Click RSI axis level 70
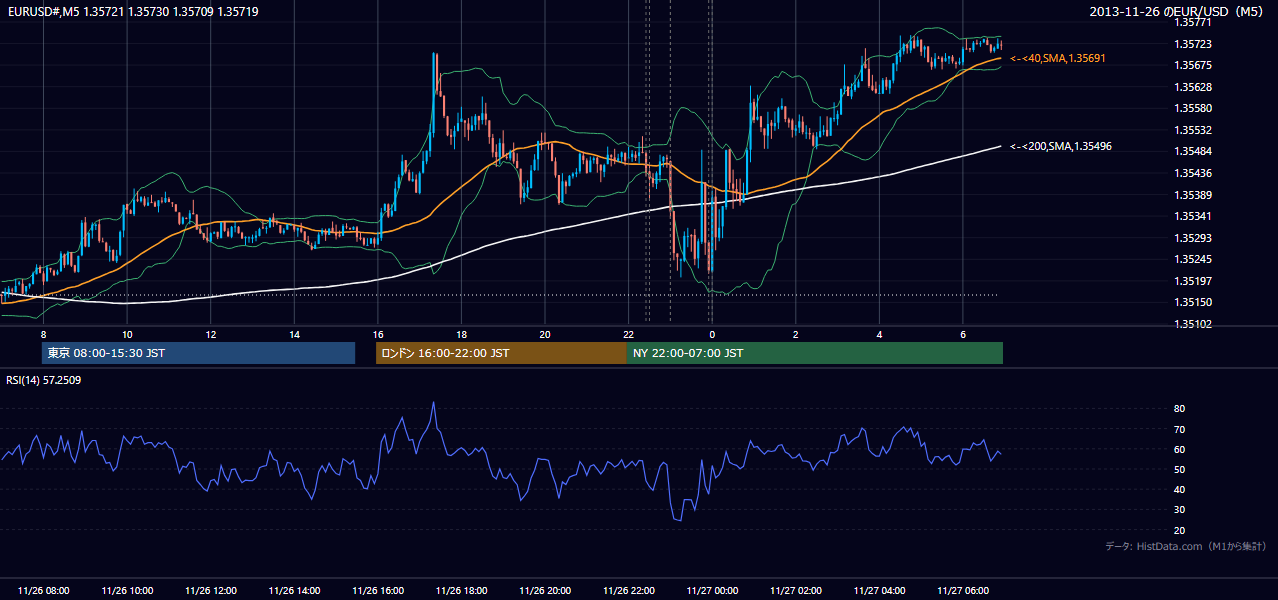 [x=1179, y=429]
